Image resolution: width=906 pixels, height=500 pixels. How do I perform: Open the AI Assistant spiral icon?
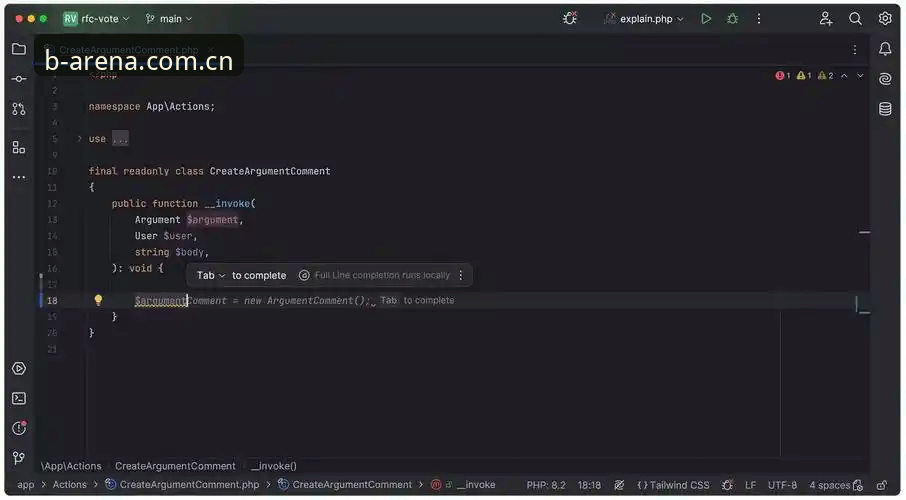point(885,79)
